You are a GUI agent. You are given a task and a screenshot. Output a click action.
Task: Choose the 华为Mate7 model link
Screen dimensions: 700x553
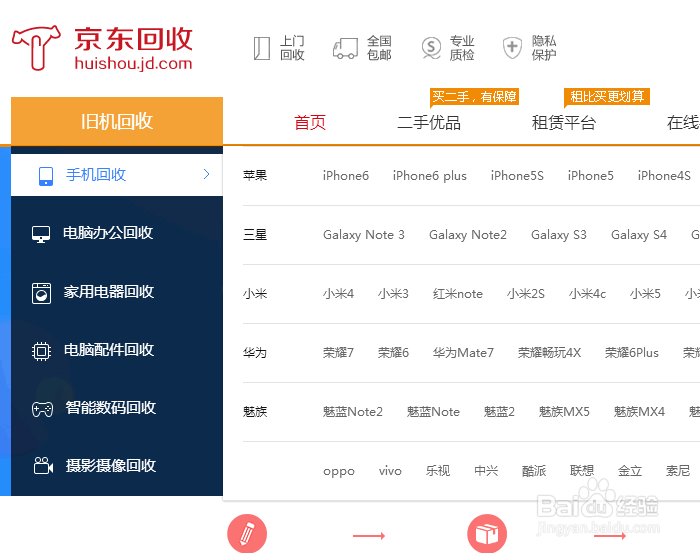(463, 353)
